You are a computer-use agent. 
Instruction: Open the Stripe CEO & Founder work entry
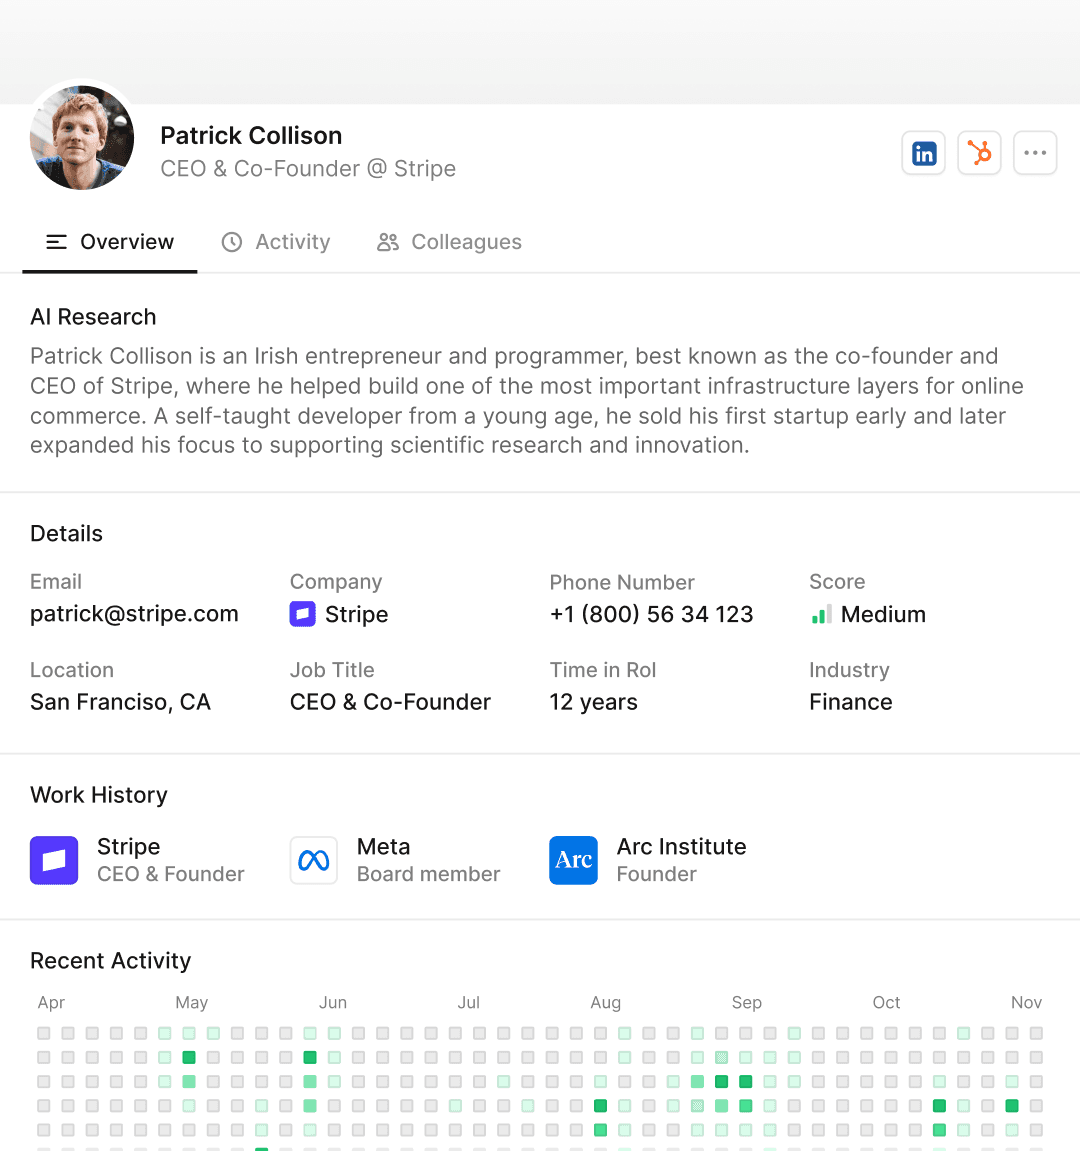(137, 860)
